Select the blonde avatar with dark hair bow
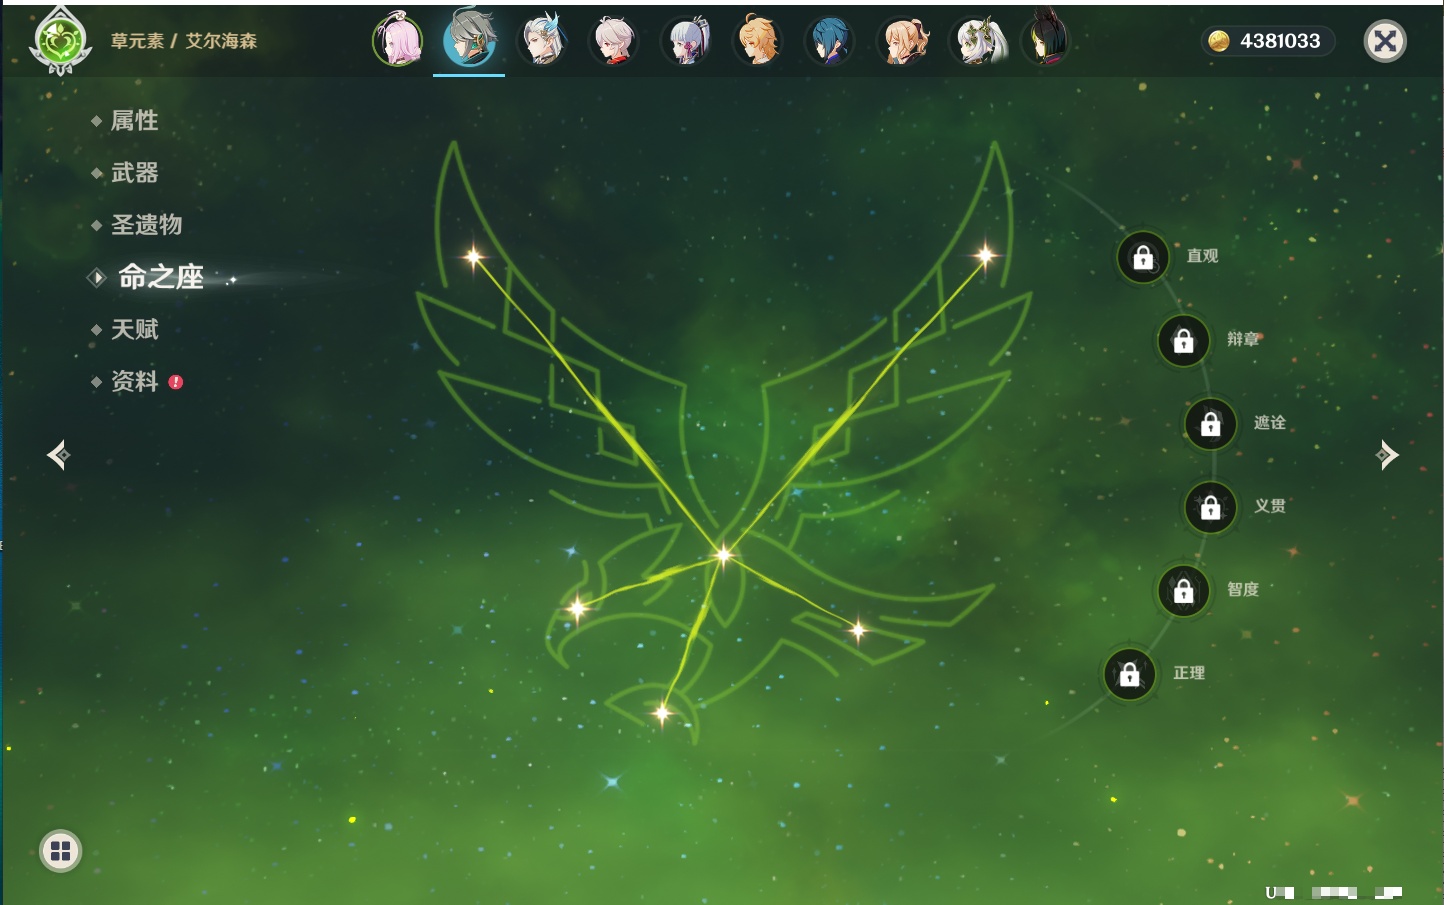The image size is (1444, 905). [x=902, y=41]
